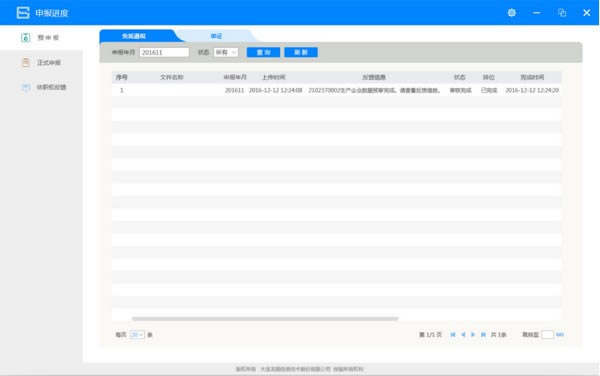Click the blue 查询 button
The image size is (600, 376).
[263, 52]
